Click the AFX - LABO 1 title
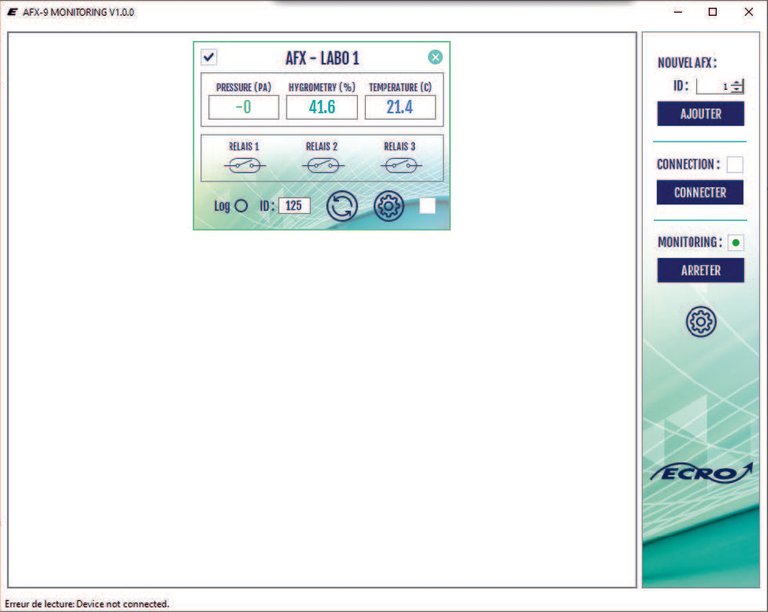Viewport: 768px width, 612px height. click(x=322, y=58)
